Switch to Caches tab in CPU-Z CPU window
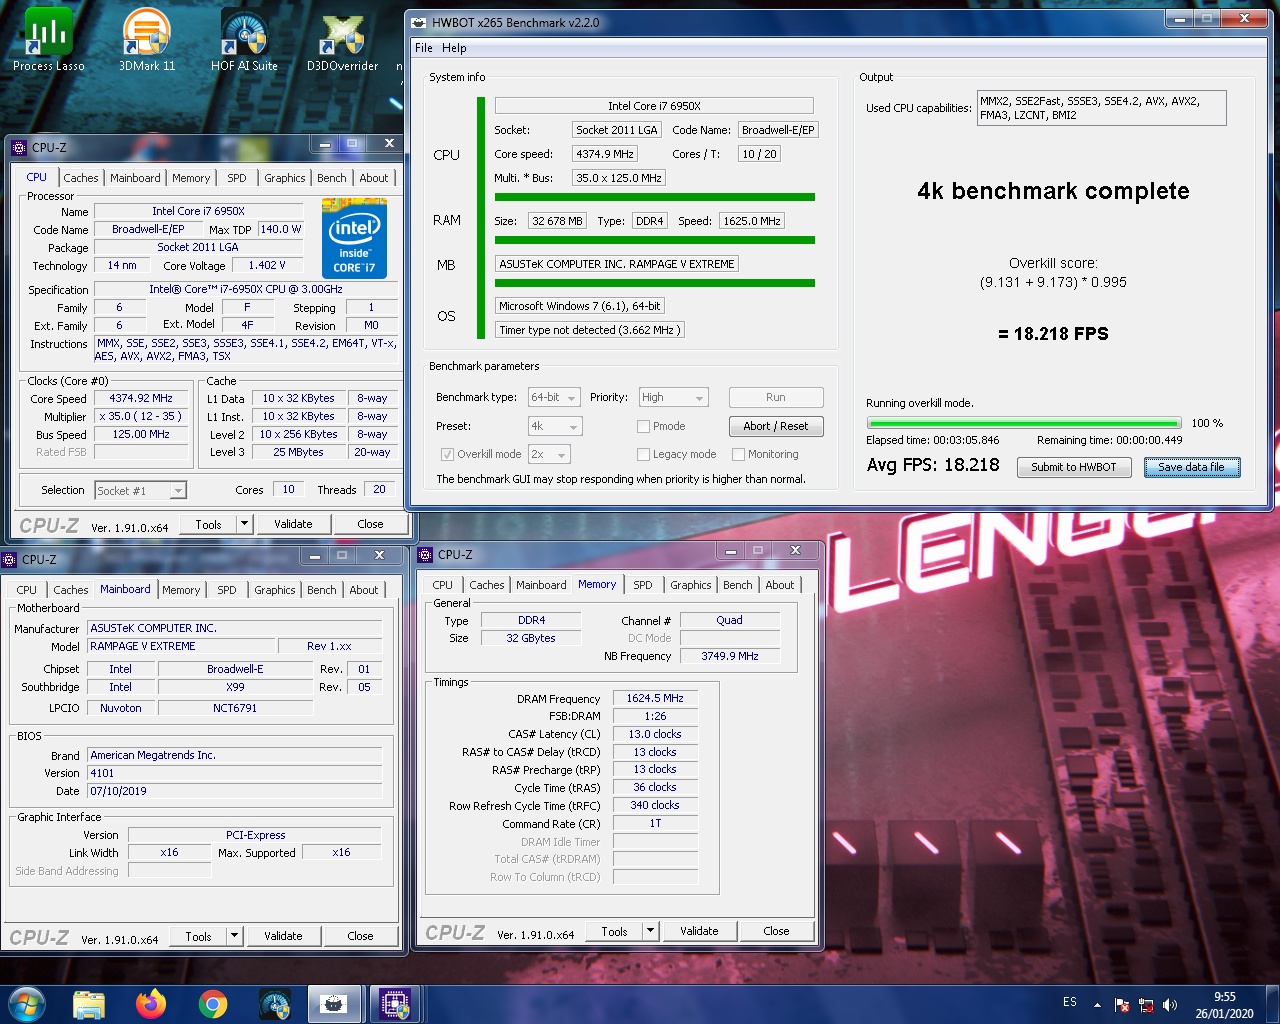Screen dimensions: 1280x1024 pyautogui.click(x=81, y=178)
